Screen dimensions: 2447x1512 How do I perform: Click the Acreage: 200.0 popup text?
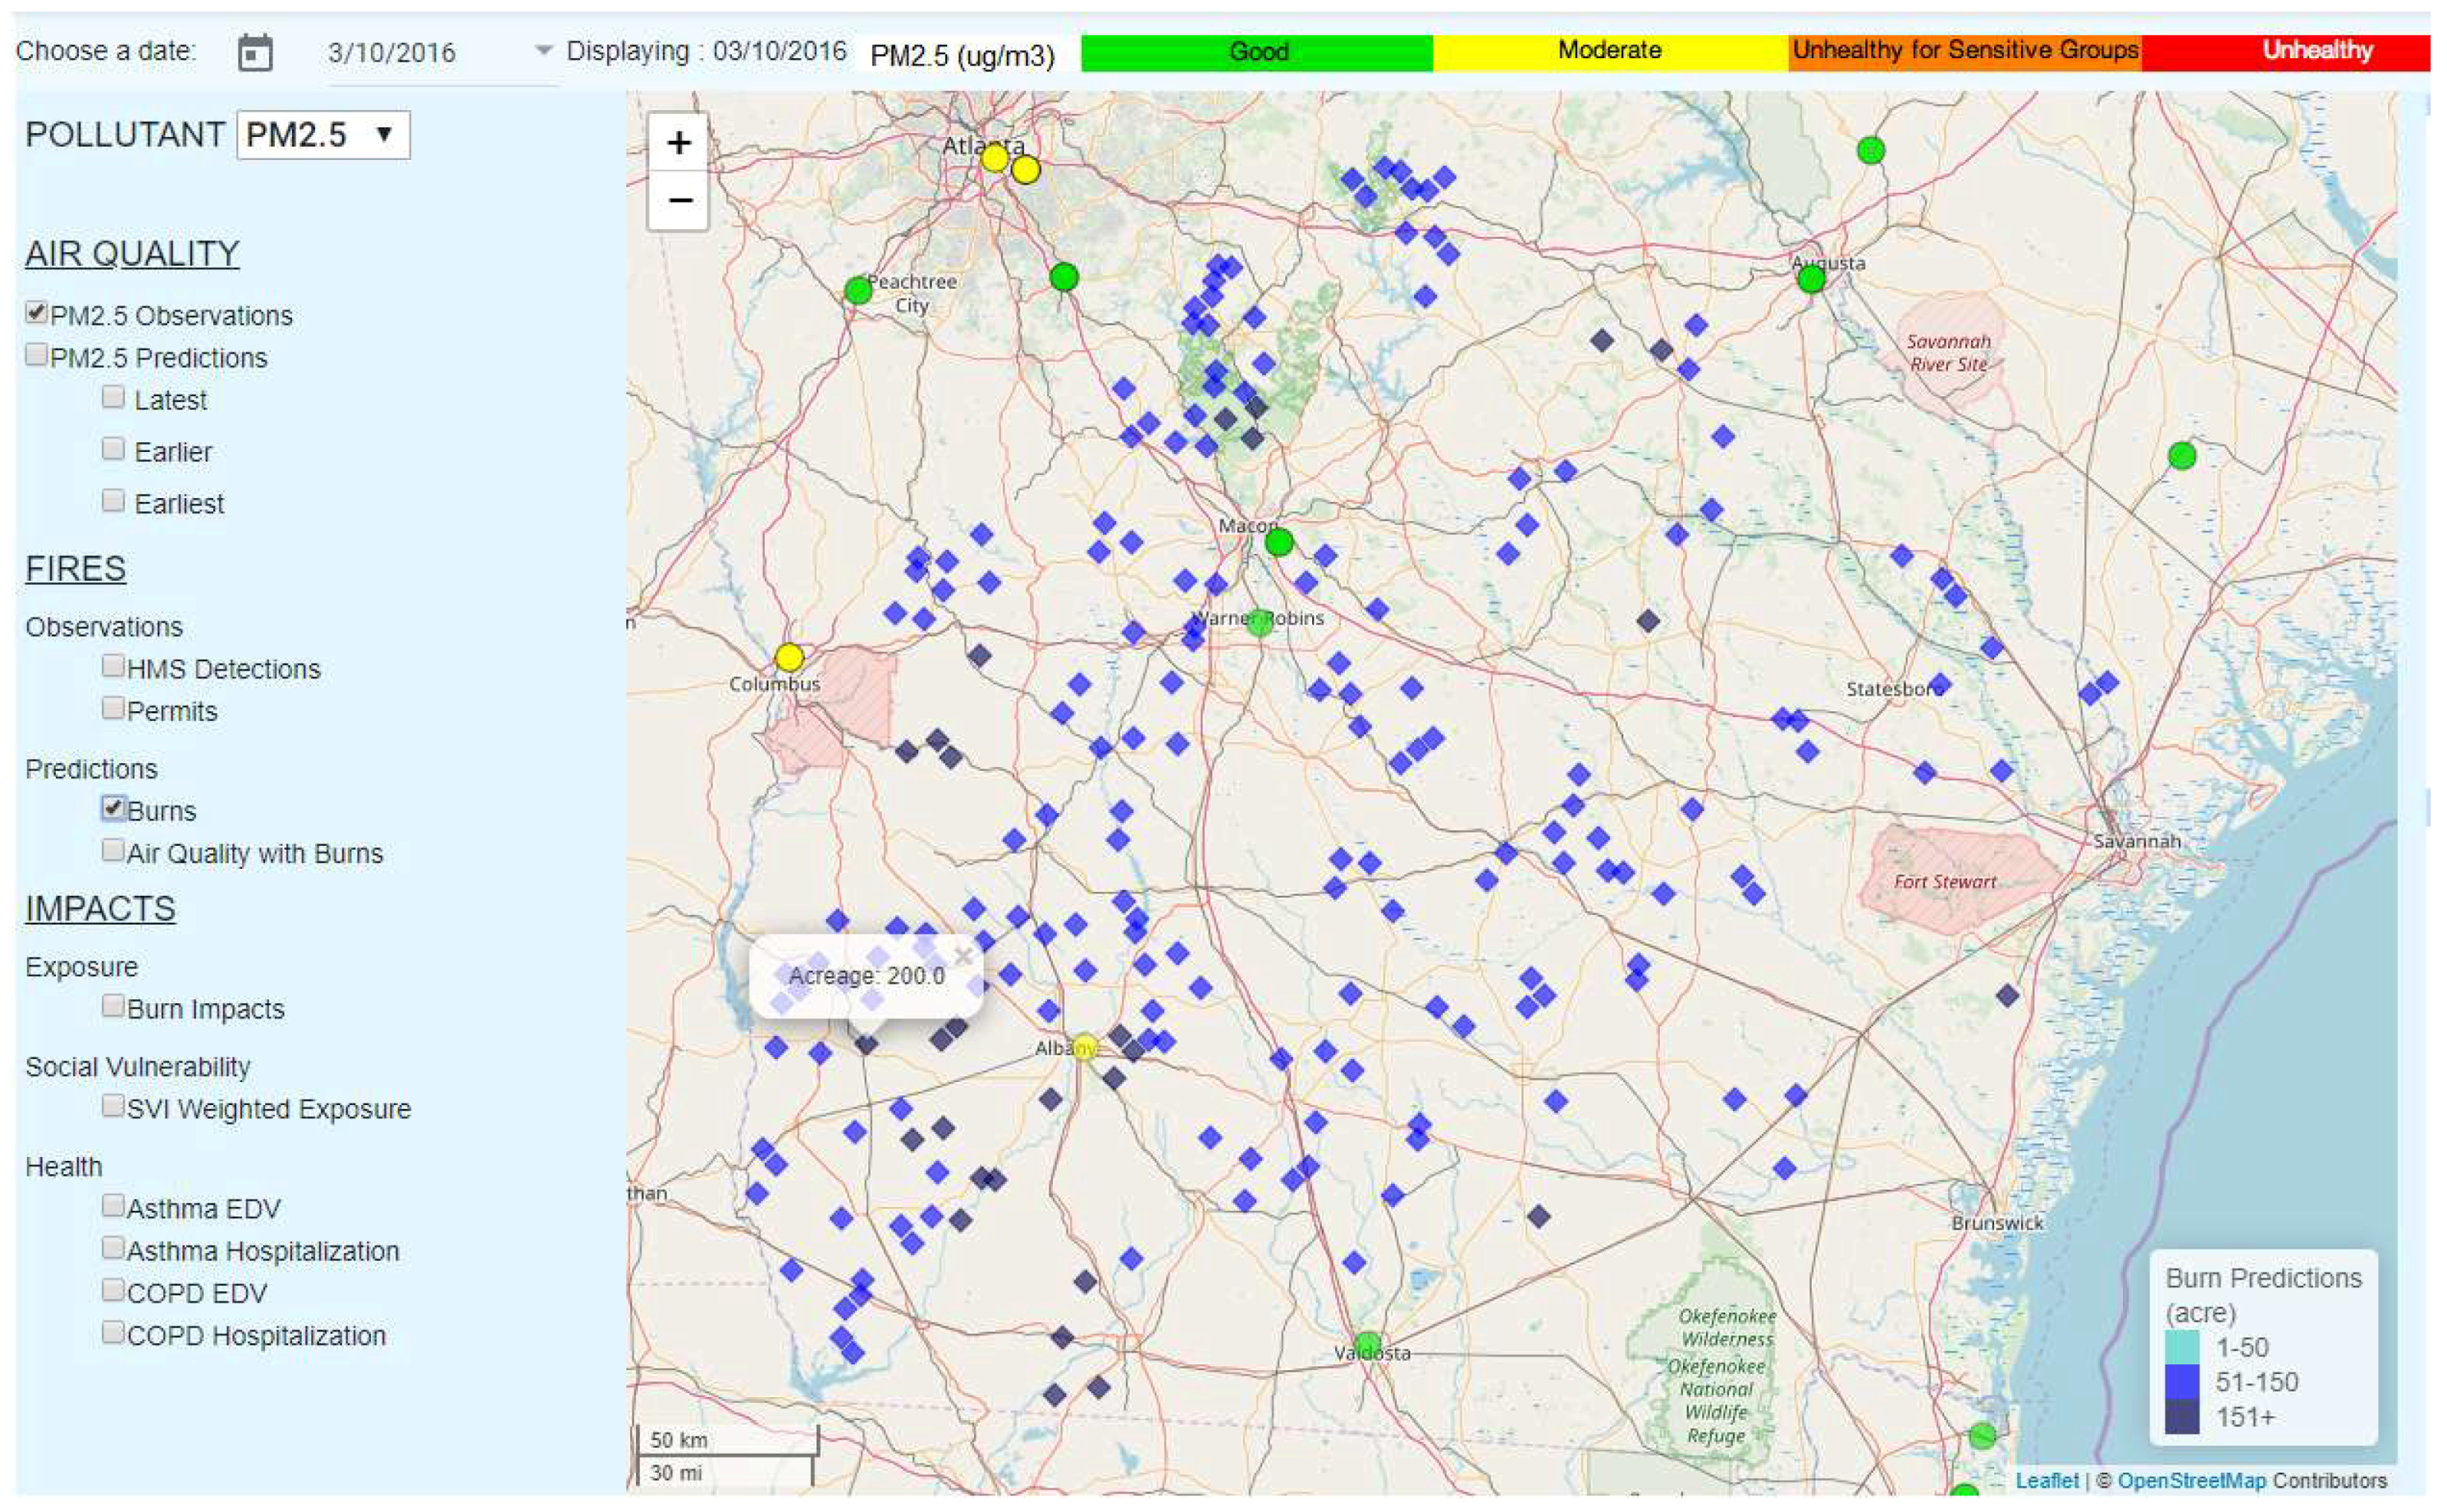click(x=866, y=976)
